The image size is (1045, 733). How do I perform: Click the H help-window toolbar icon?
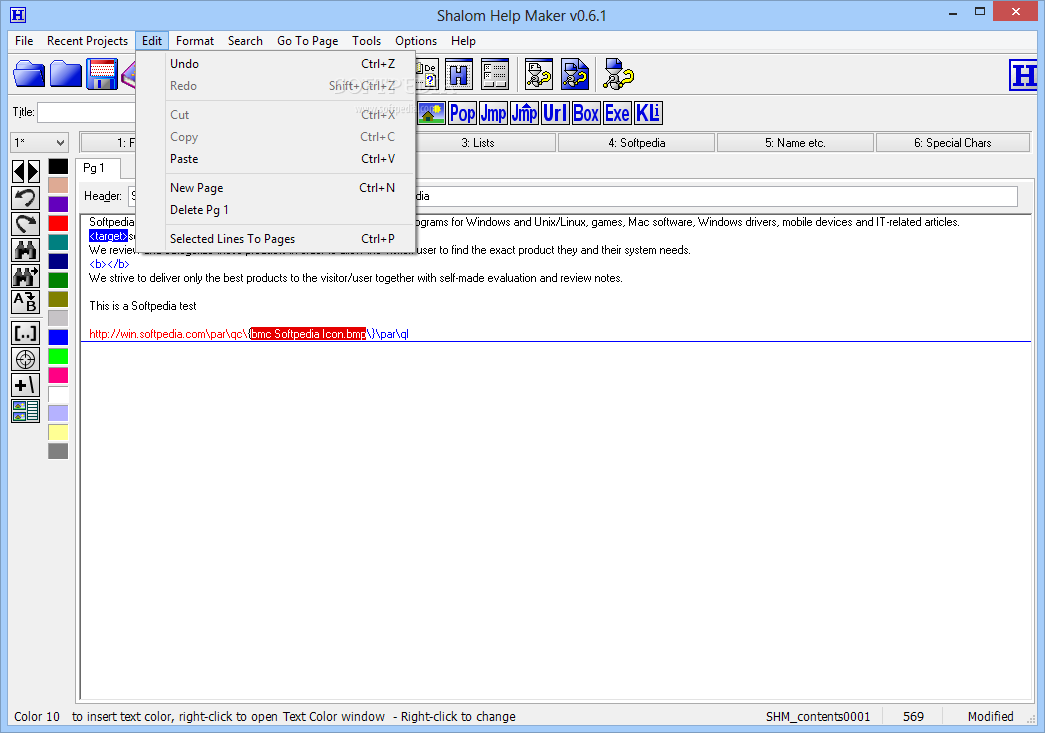tap(459, 74)
